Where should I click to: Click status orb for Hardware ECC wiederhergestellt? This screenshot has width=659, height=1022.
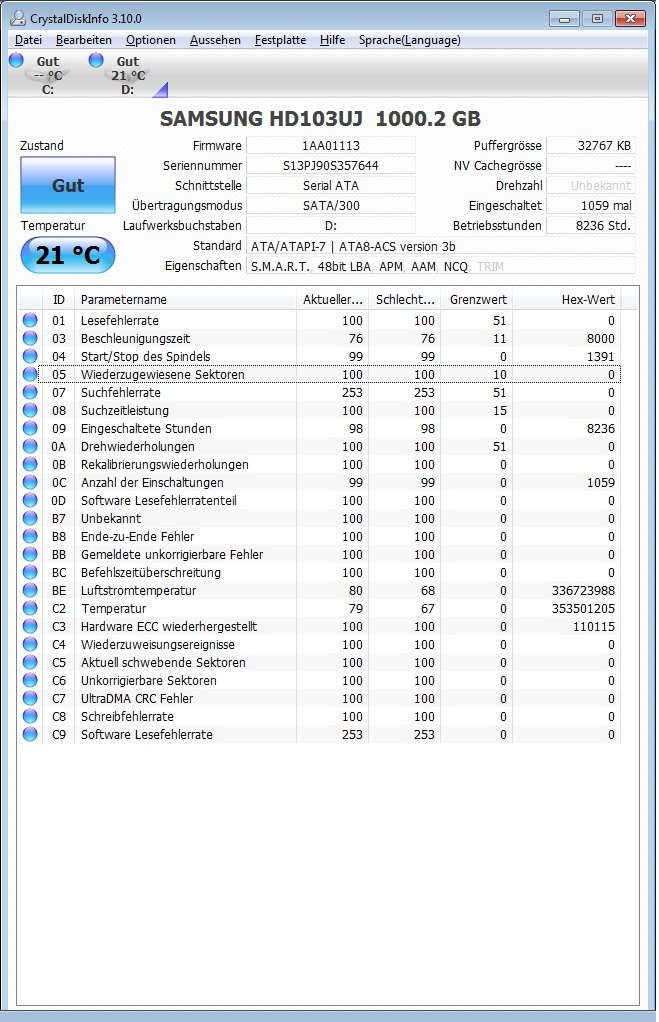(x=30, y=626)
